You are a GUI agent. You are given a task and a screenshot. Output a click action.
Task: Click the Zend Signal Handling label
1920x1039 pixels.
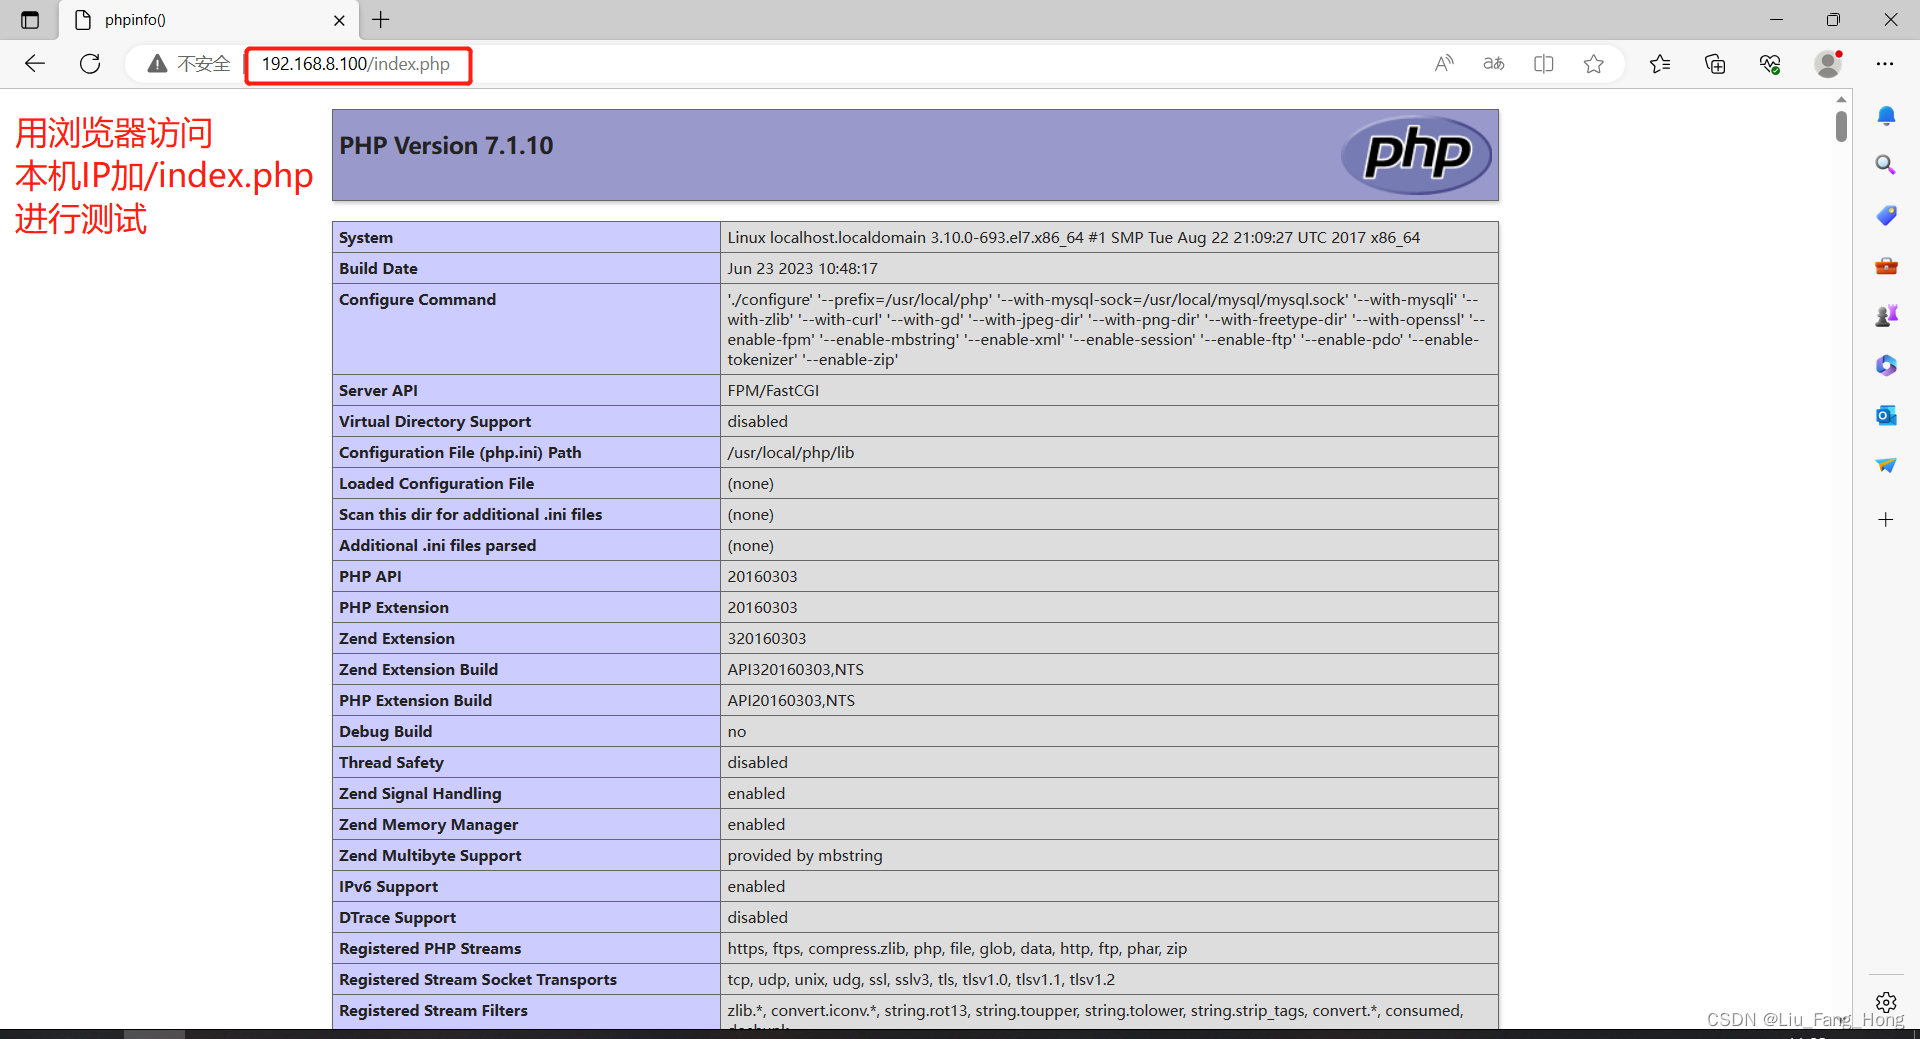(x=420, y=794)
